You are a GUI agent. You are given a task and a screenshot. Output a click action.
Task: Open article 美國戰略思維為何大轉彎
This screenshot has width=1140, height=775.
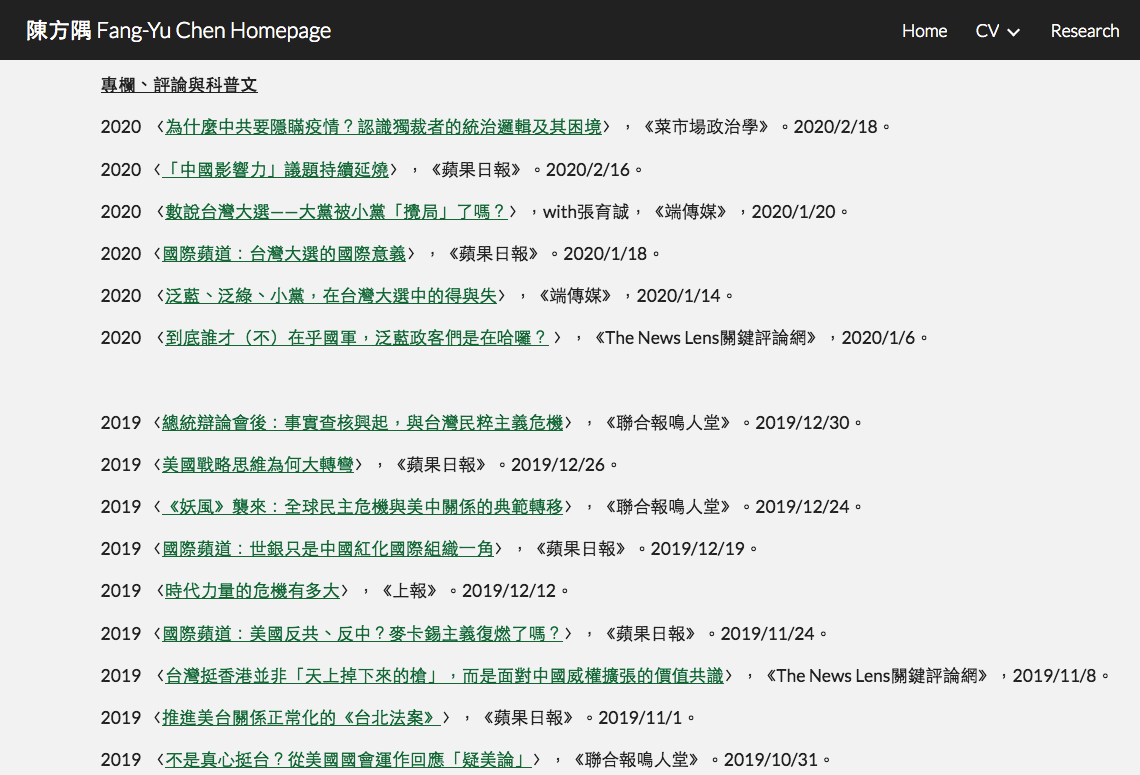[x=257, y=465]
